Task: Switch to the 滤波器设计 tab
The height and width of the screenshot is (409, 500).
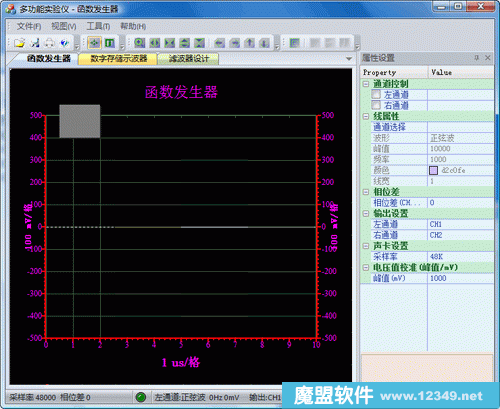Action: click(x=189, y=59)
